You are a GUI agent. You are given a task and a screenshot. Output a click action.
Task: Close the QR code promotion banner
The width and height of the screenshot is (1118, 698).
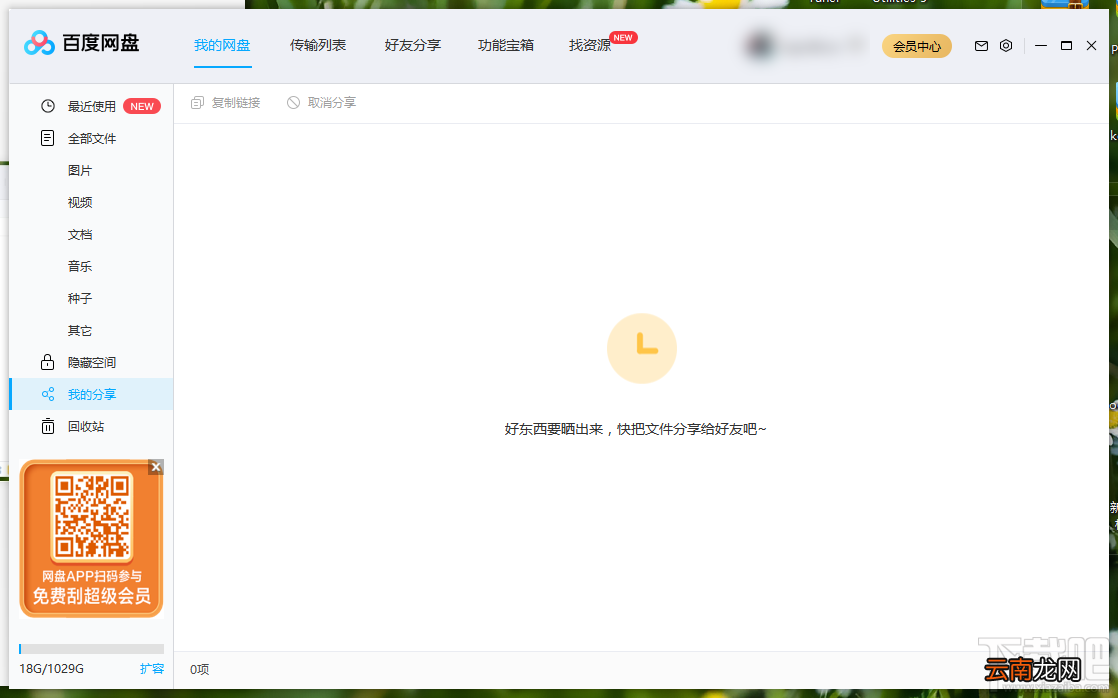(x=156, y=467)
